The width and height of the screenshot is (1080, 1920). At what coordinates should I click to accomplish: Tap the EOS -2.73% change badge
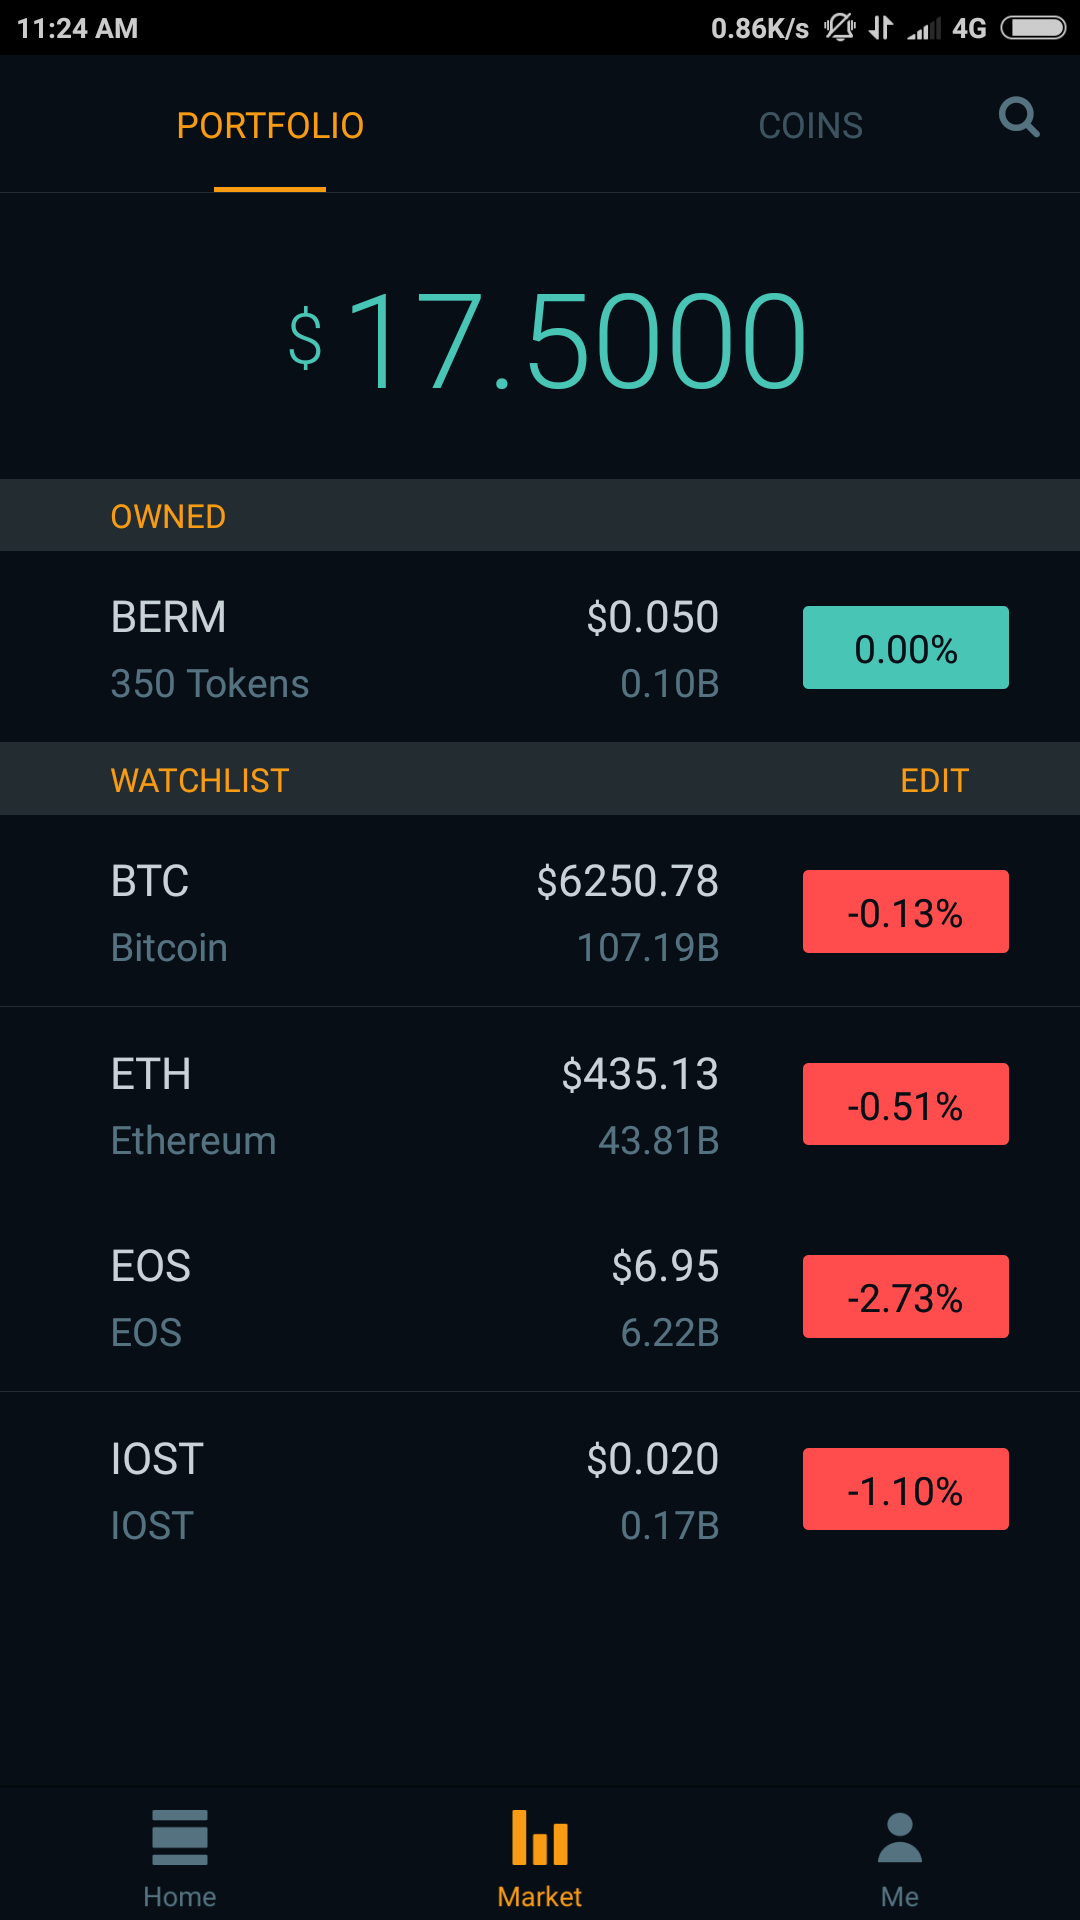point(905,1297)
